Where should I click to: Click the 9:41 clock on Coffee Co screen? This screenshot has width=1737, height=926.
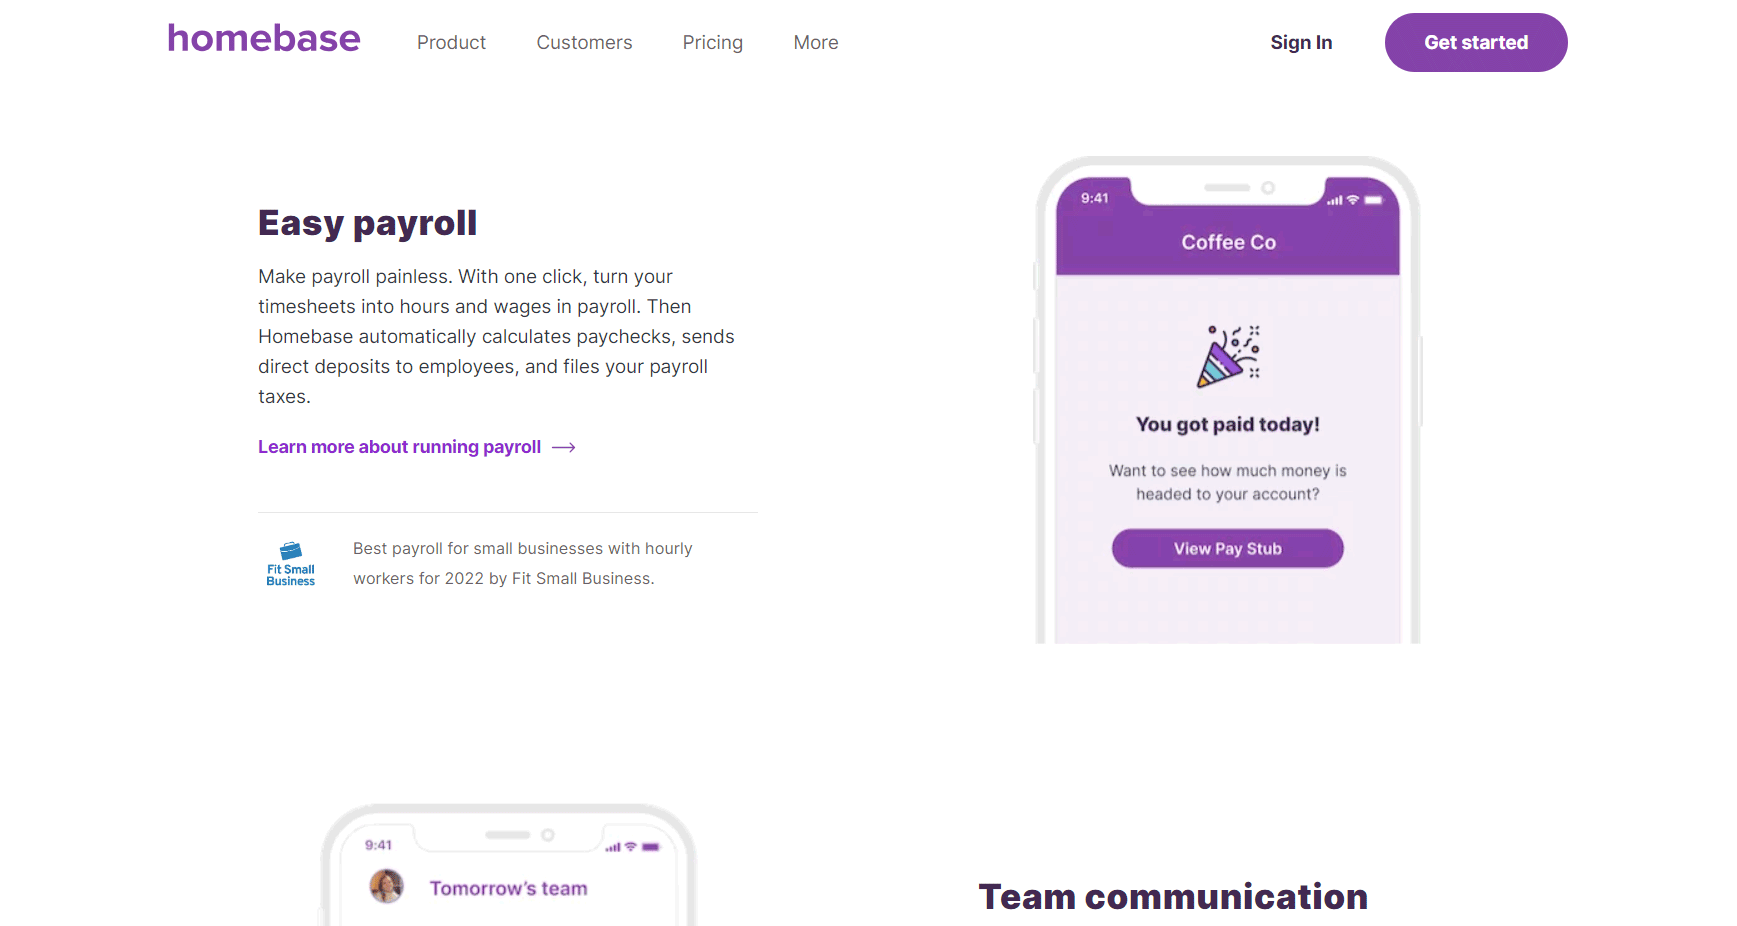pyautogui.click(x=1094, y=199)
